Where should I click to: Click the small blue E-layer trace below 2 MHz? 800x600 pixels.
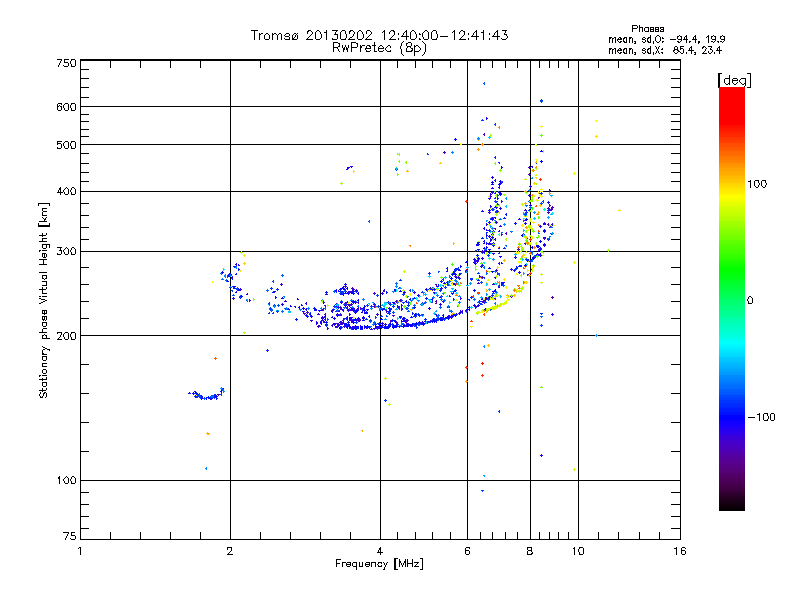pos(206,394)
